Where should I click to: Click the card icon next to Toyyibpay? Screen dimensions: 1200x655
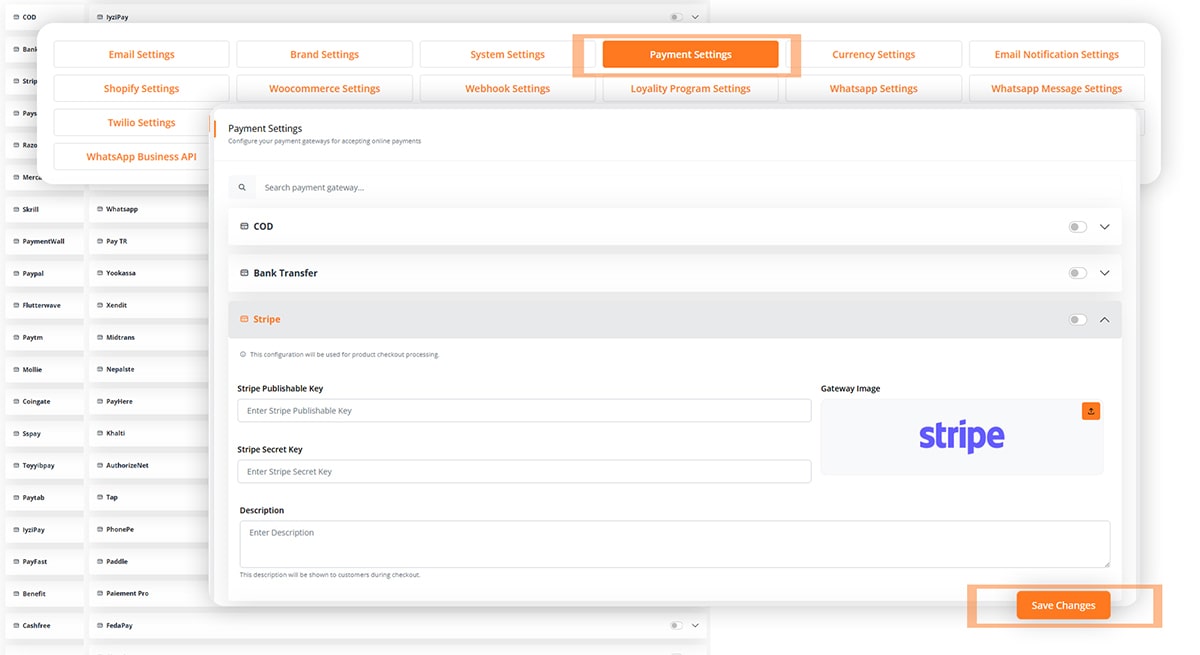16,465
